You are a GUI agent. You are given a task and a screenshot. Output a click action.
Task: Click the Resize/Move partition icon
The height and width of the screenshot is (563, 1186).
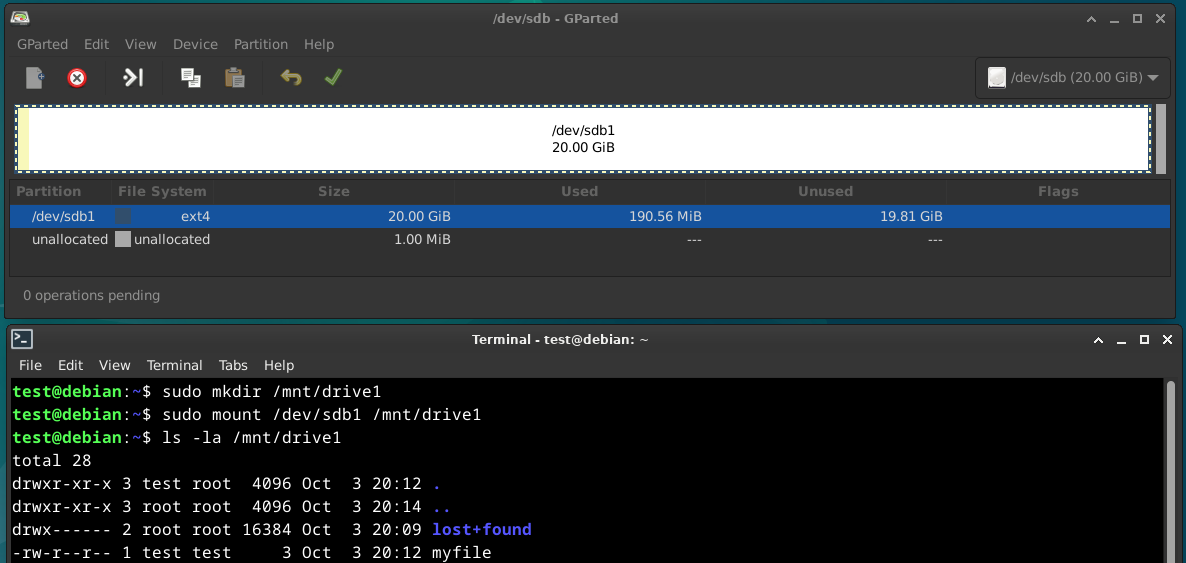(133, 78)
